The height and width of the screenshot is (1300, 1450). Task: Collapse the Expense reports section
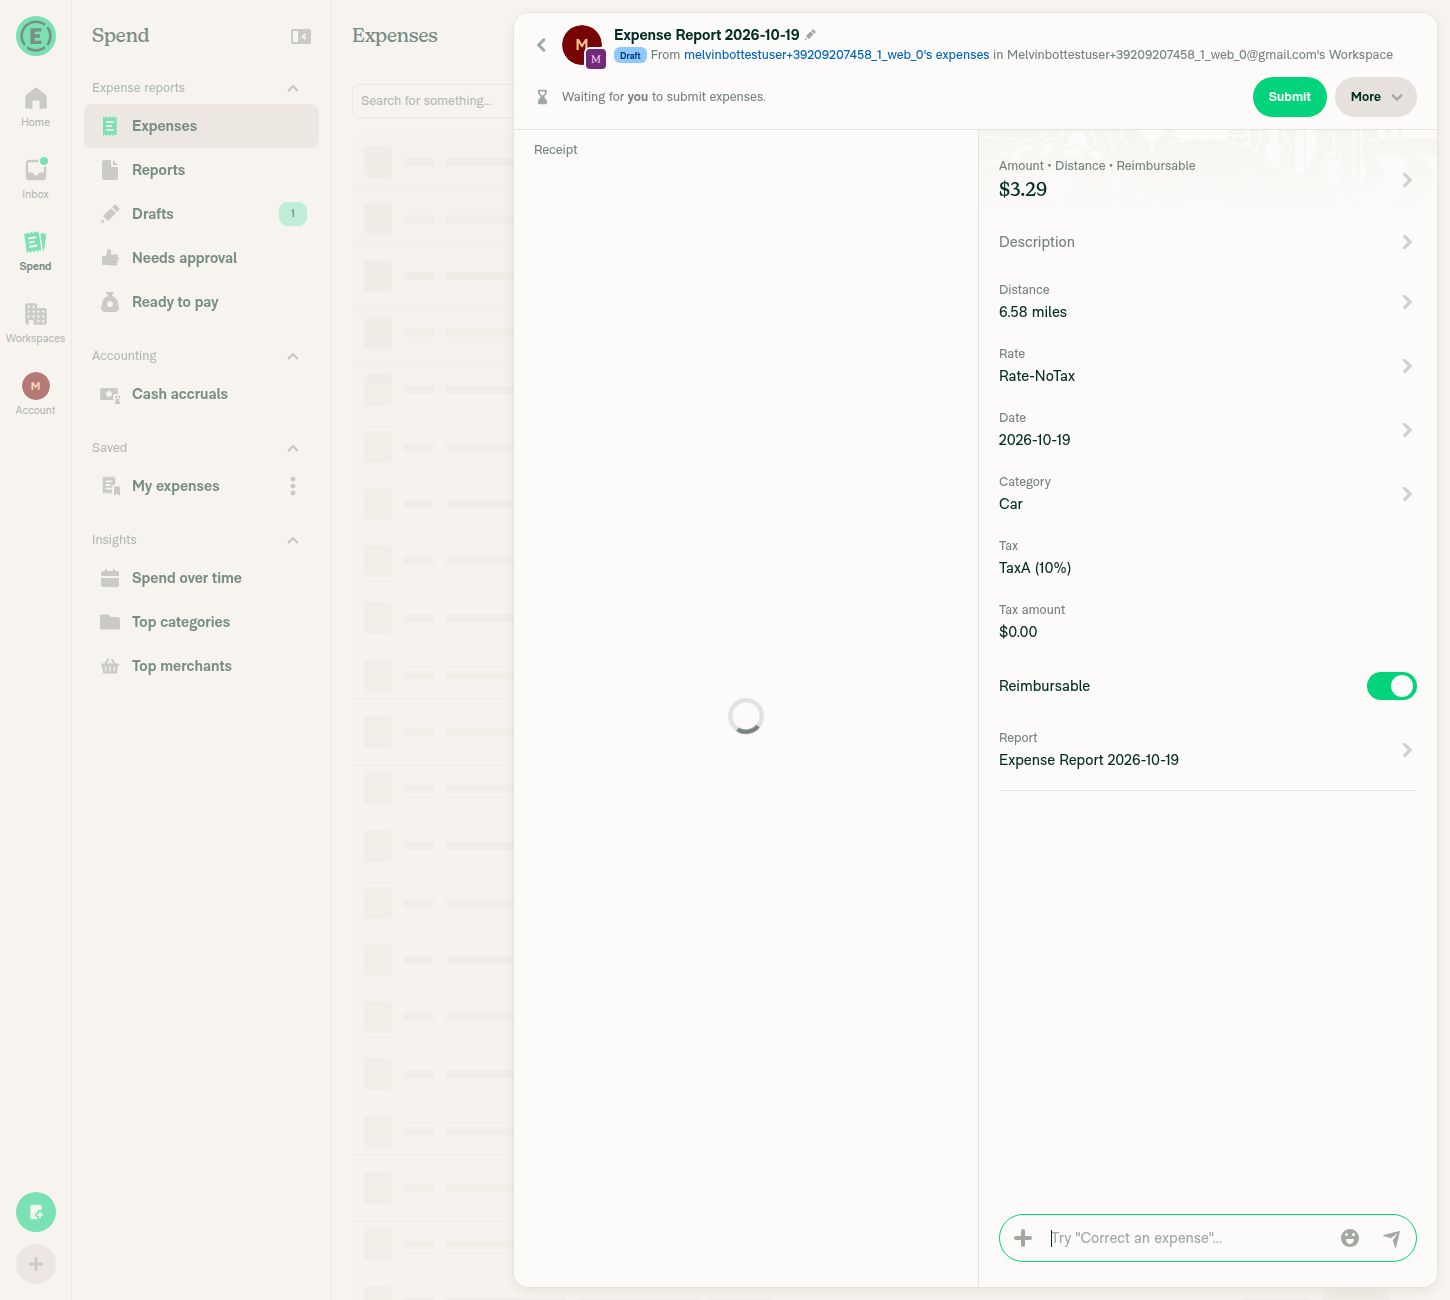tap(293, 88)
